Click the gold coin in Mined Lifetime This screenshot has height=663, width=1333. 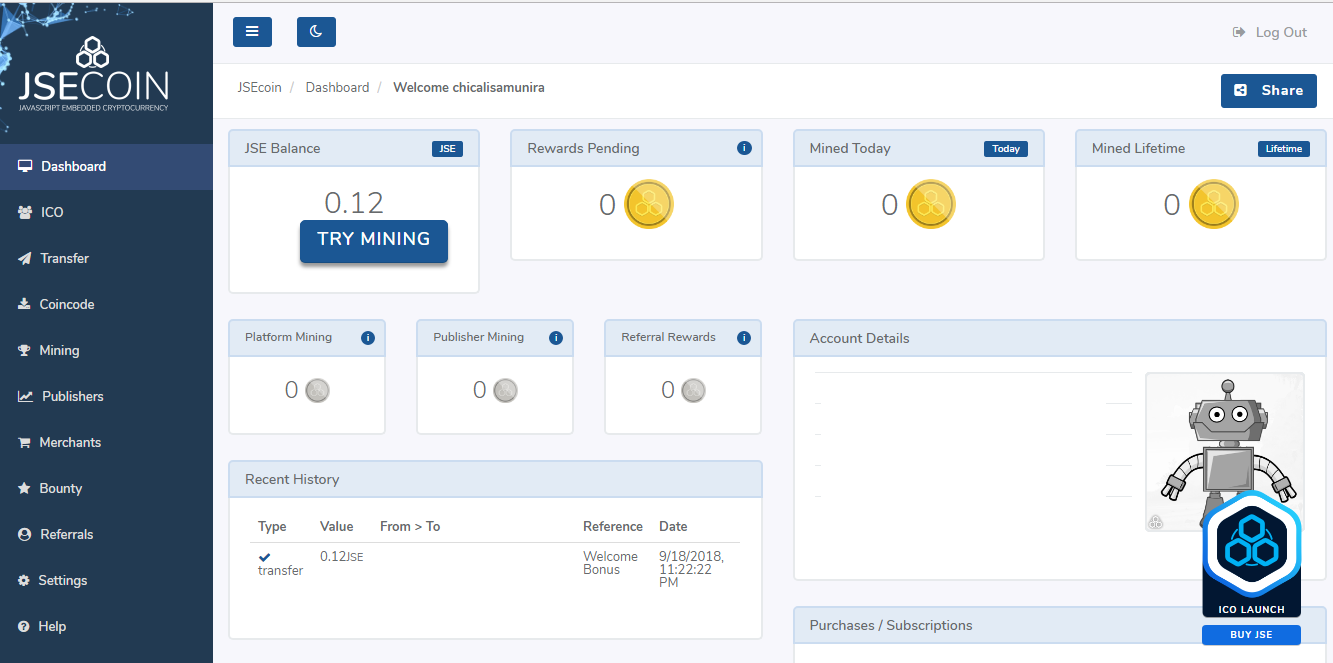tap(1214, 205)
